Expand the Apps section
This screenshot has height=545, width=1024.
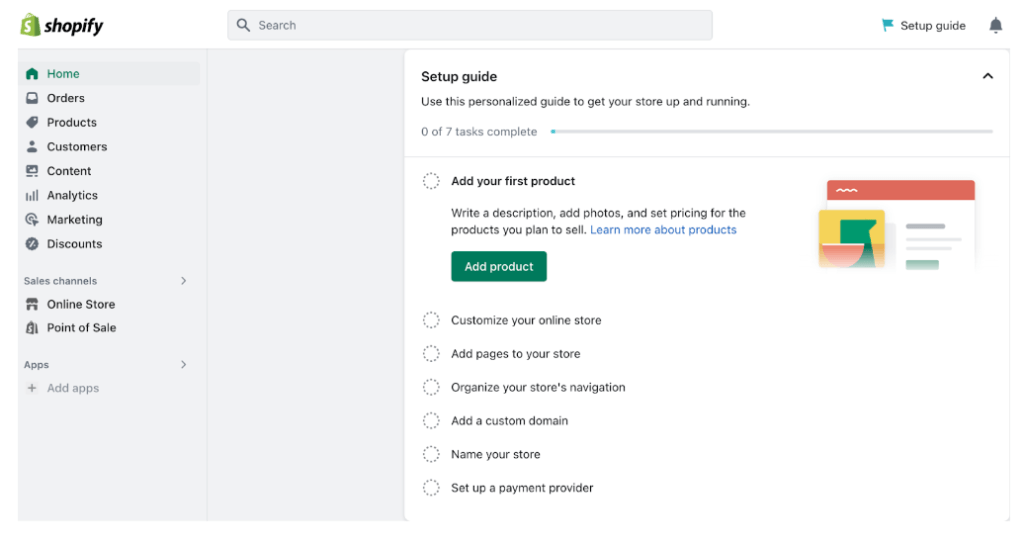point(184,364)
